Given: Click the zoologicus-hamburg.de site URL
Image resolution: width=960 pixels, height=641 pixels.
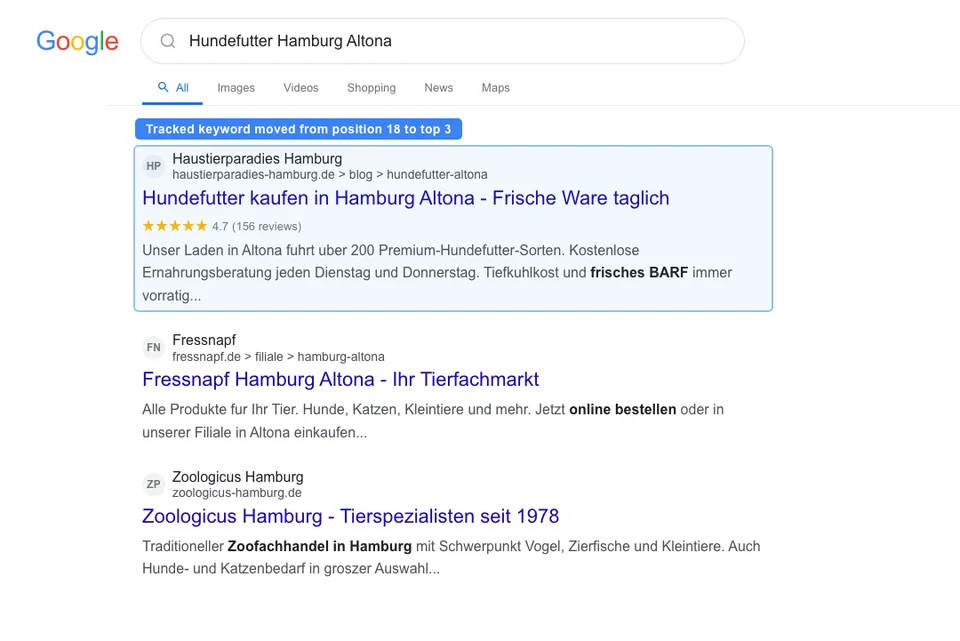Looking at the screenshot, I should point(237,492).
